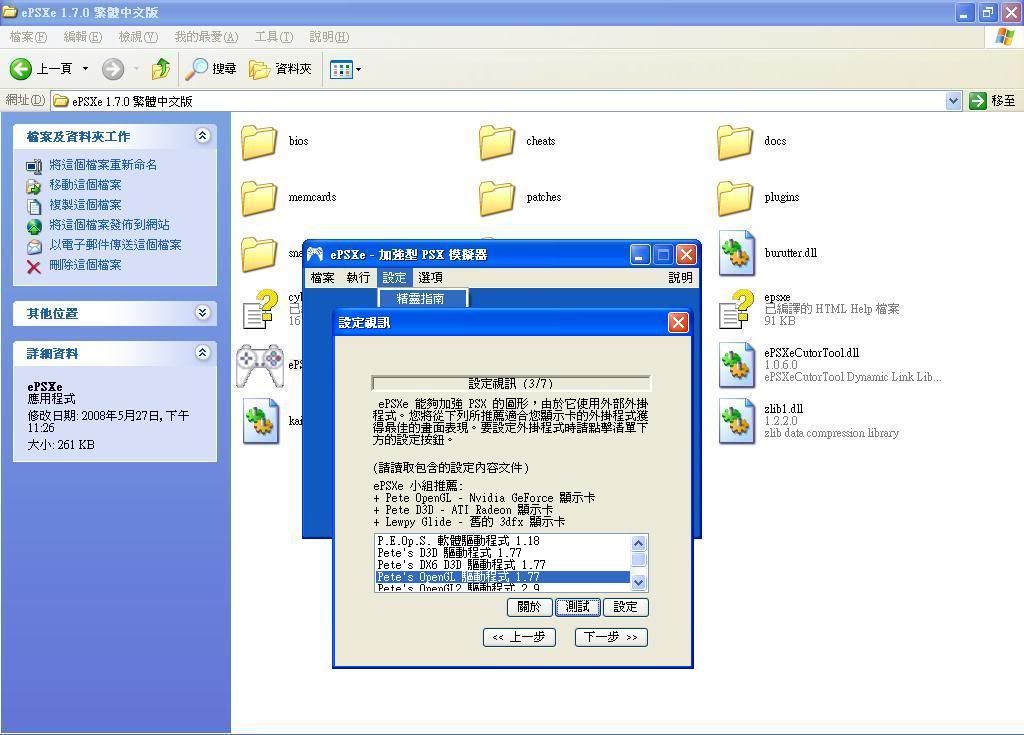The width and height of the screenshot is (1024, 735).
Task: Click the e-mail this file task icon
Action: click(34, 246)
